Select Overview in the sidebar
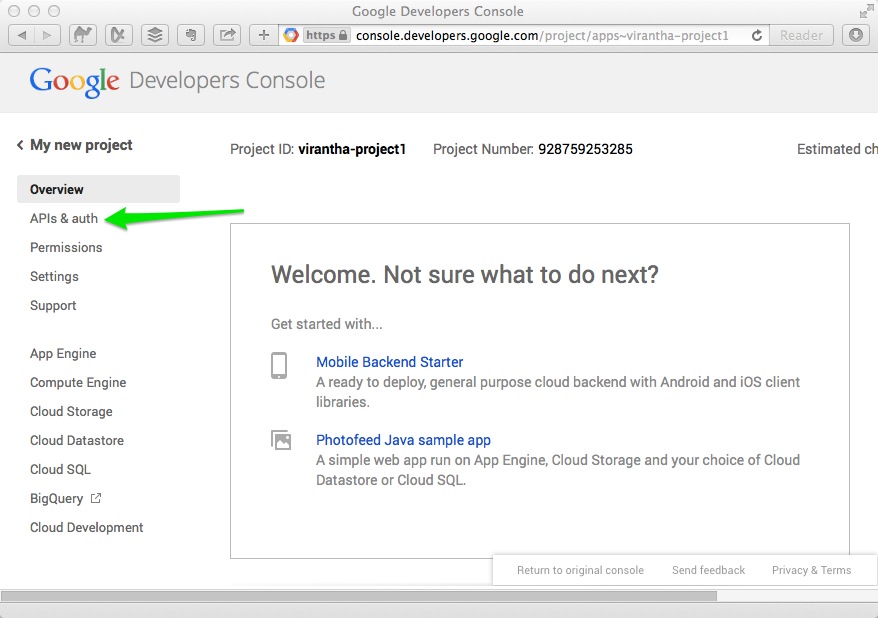The height and width of the screenshot is (618, 878). [x=57, y=189]
